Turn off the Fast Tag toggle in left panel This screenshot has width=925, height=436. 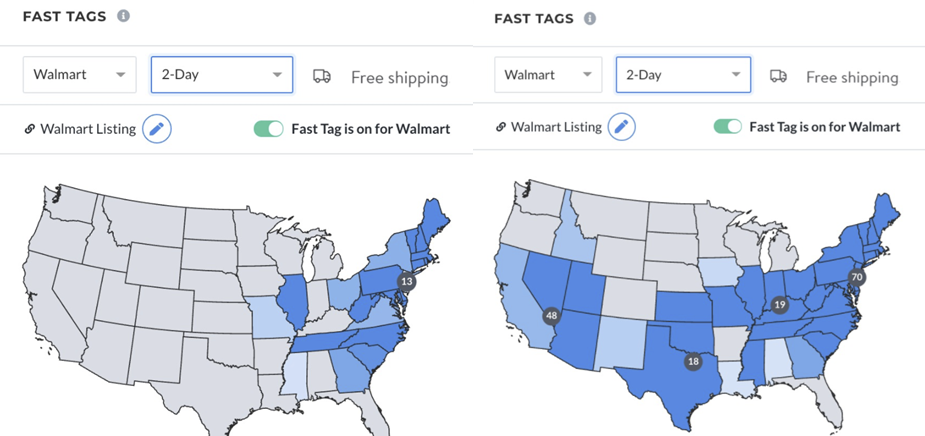tap(268, 129)
